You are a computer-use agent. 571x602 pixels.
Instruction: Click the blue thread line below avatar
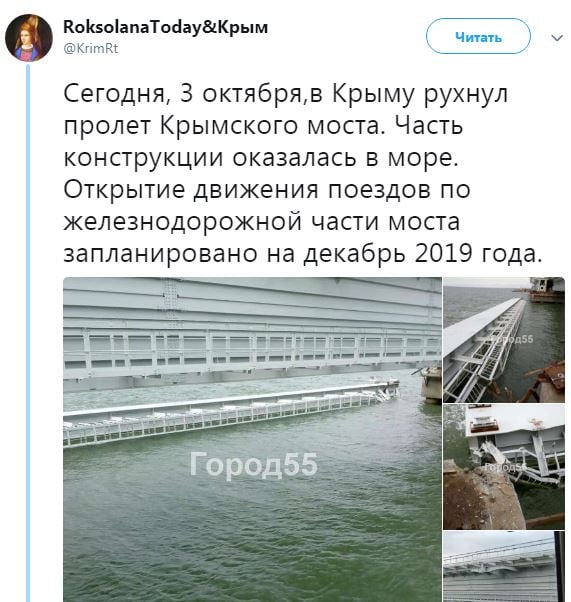click(28, 332)
